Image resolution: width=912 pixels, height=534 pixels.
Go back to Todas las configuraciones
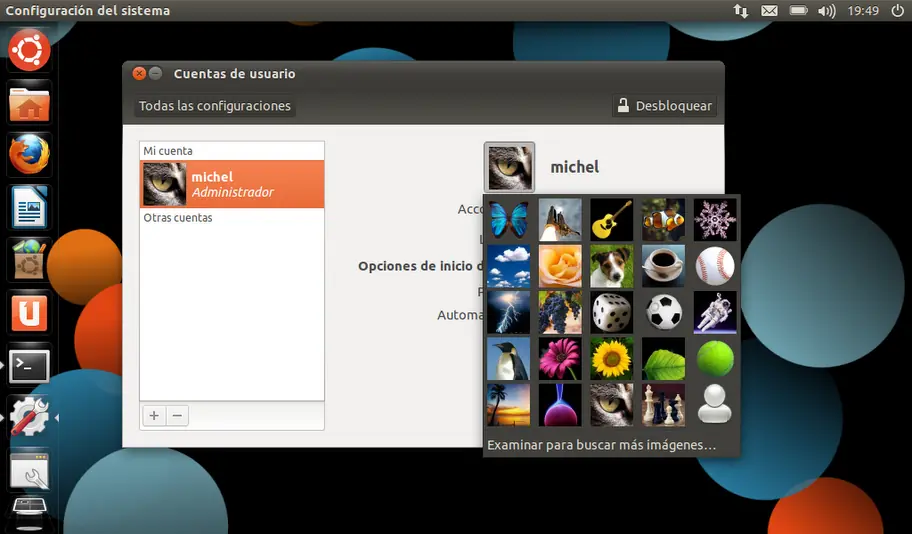click(x=215, y=106)
